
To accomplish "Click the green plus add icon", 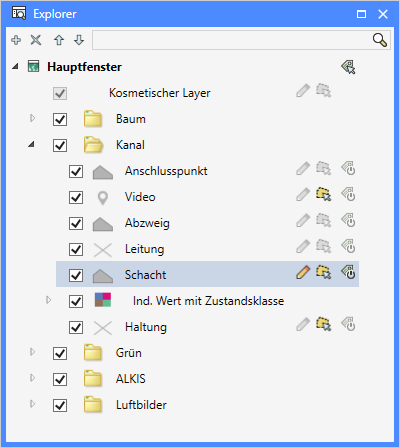I will coord(16,40).
